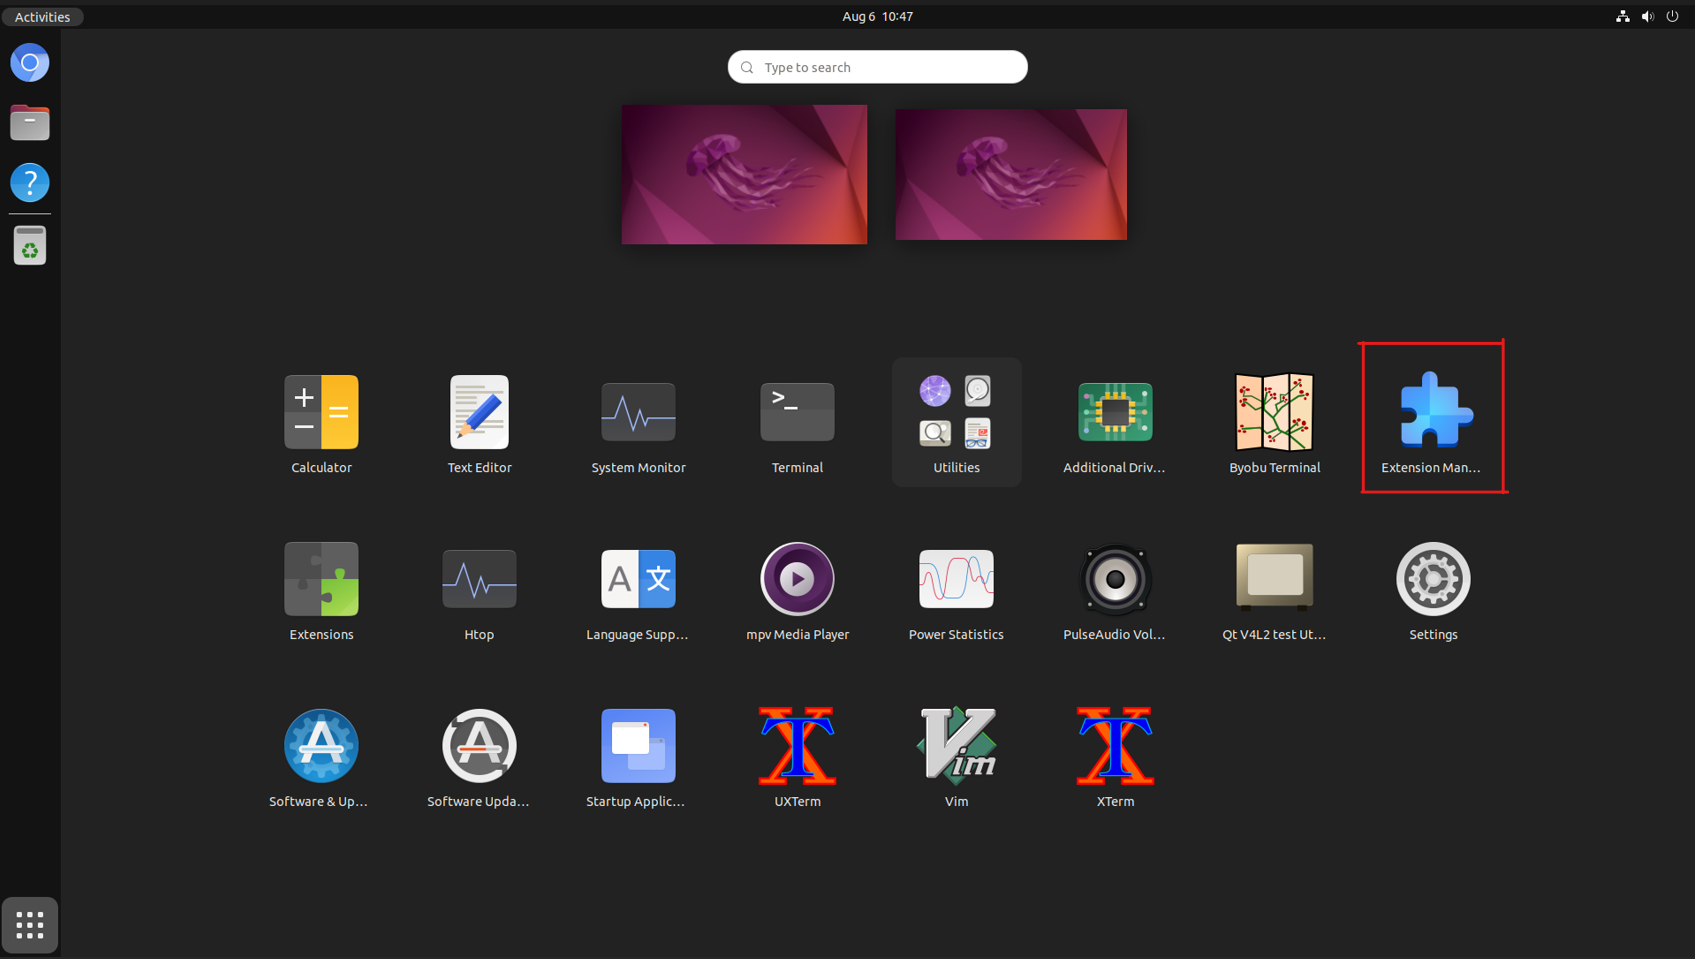Open the Calculator app
Image resolution: width=1695 pixels, height=959 pixels.
pos(321,422)
